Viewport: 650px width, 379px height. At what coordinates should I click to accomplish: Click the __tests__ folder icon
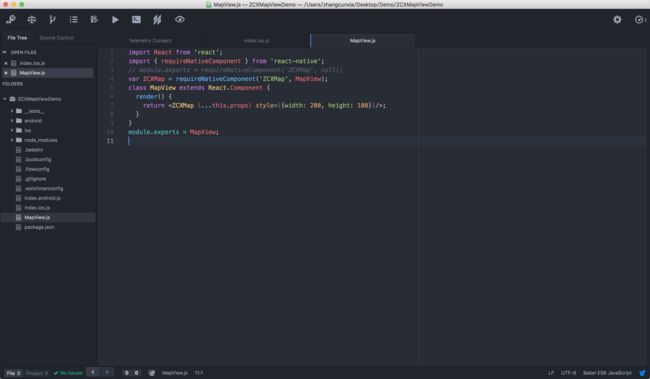19,111
